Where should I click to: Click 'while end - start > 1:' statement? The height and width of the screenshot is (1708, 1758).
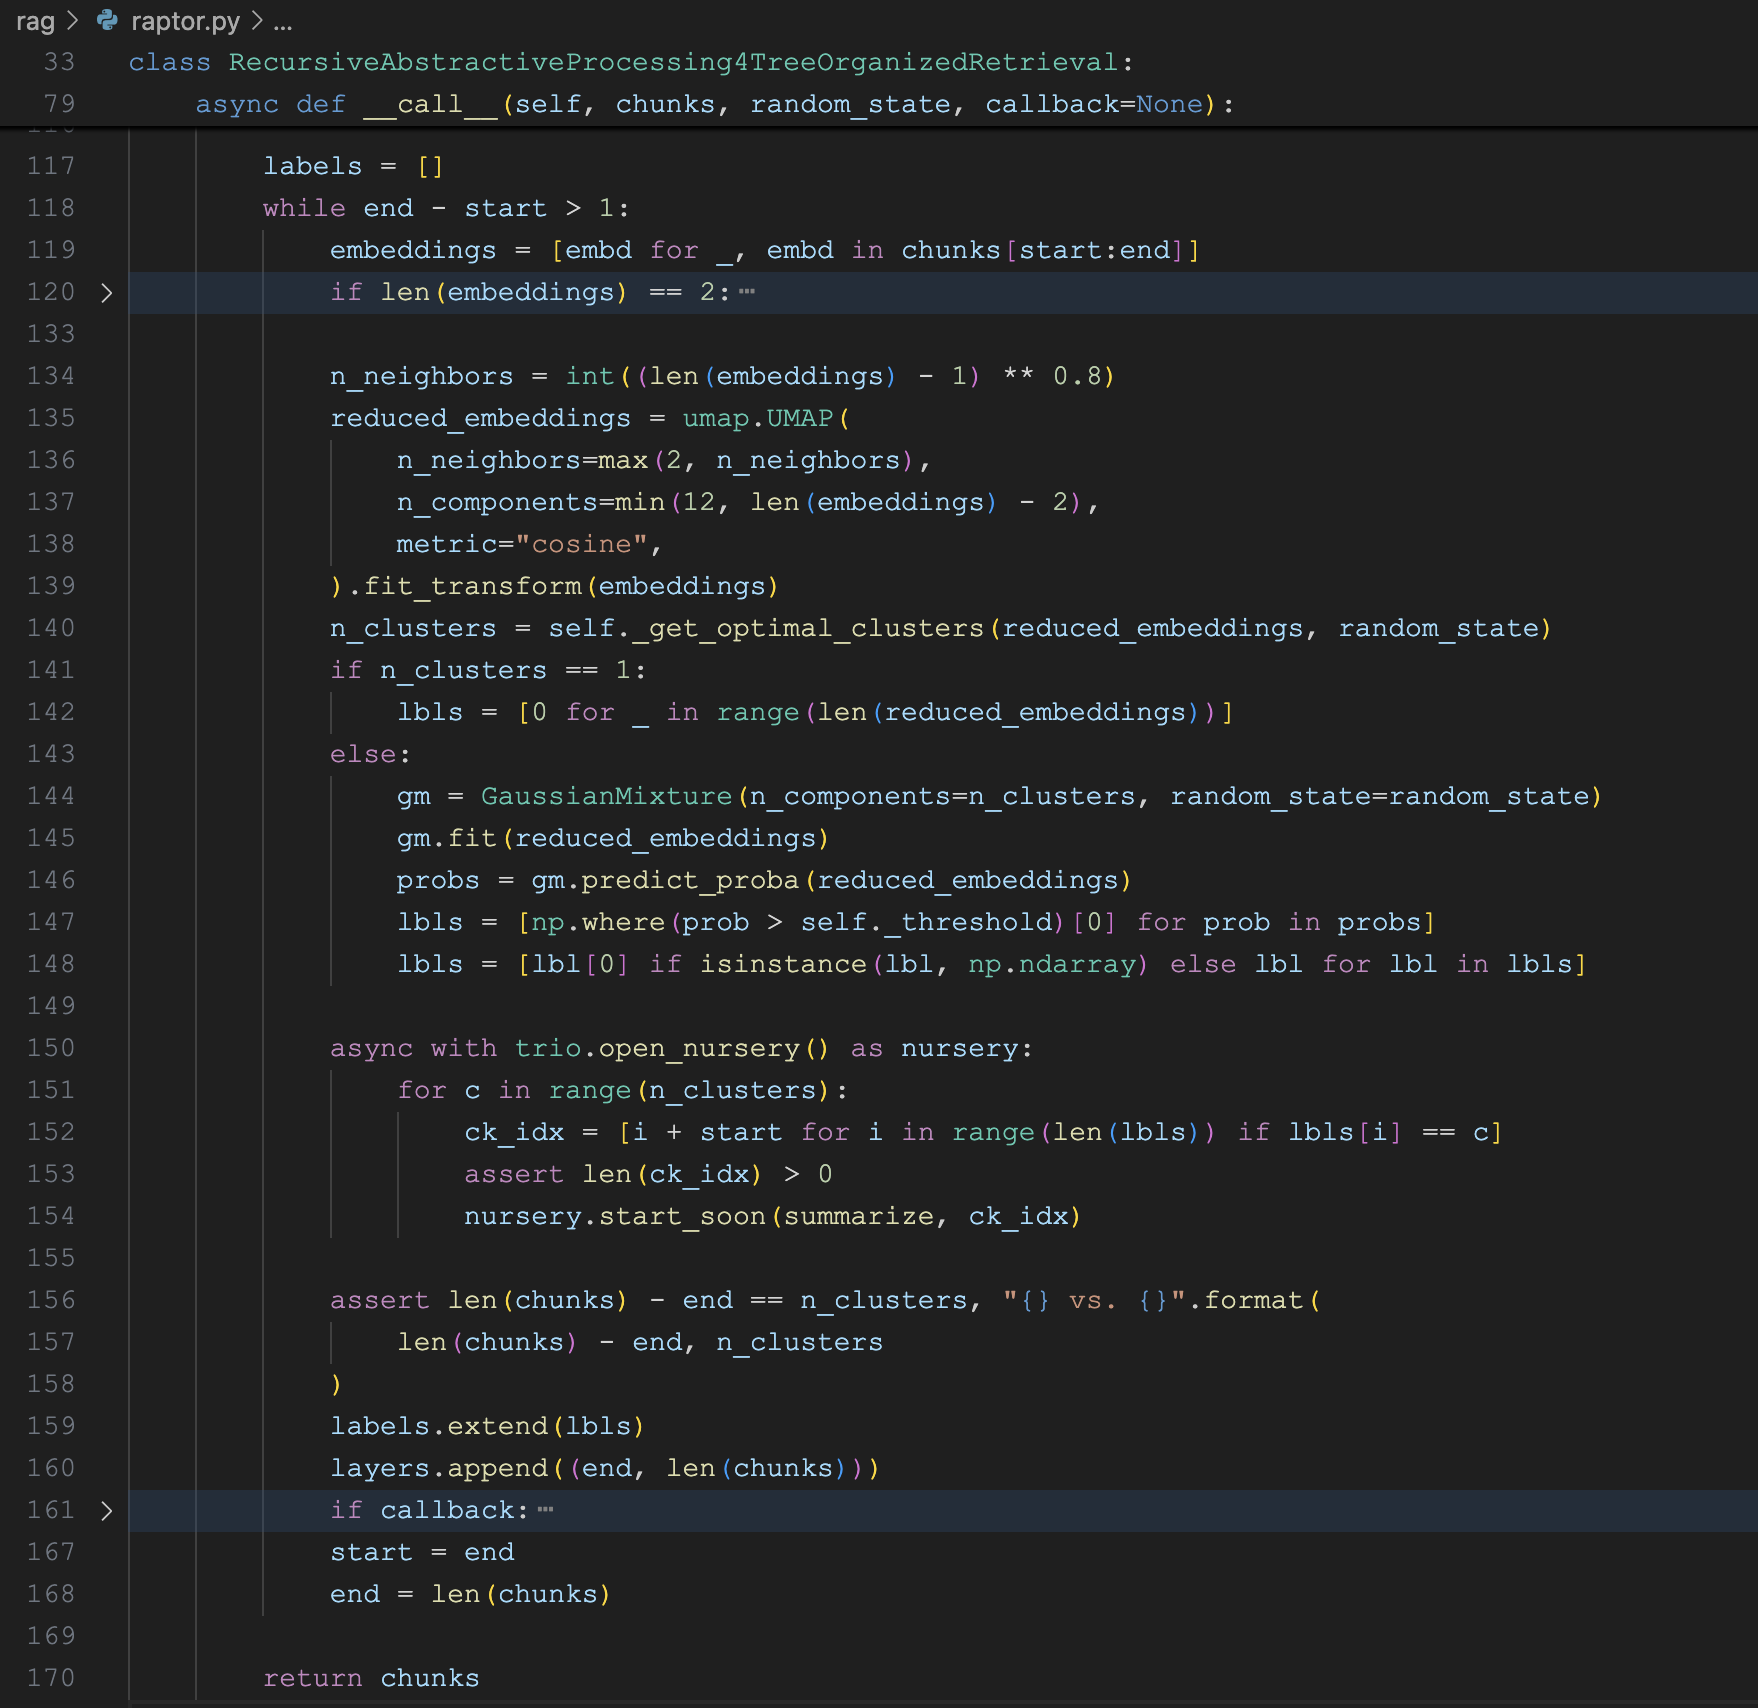coord(446,208)
